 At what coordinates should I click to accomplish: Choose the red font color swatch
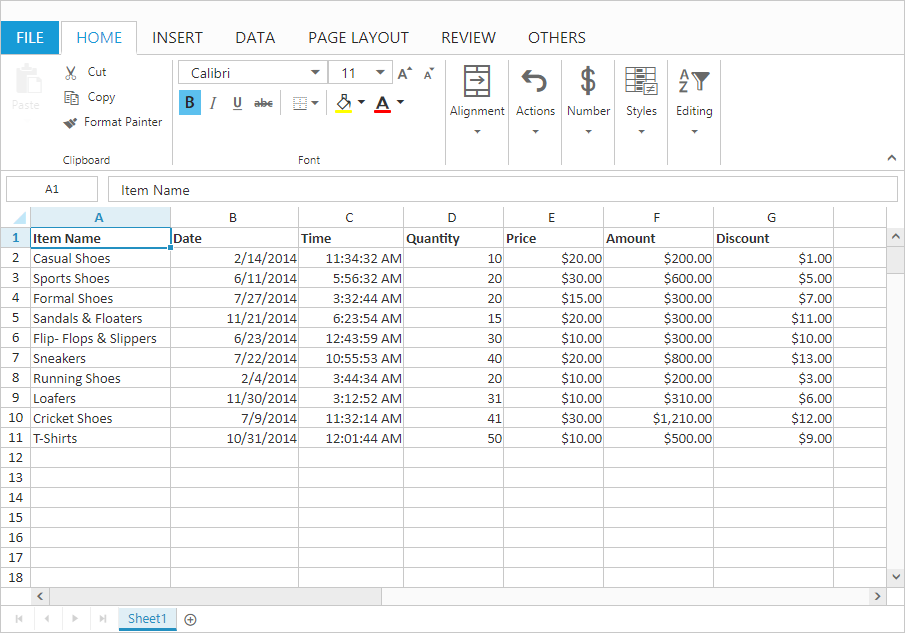(x=381, y=102)
